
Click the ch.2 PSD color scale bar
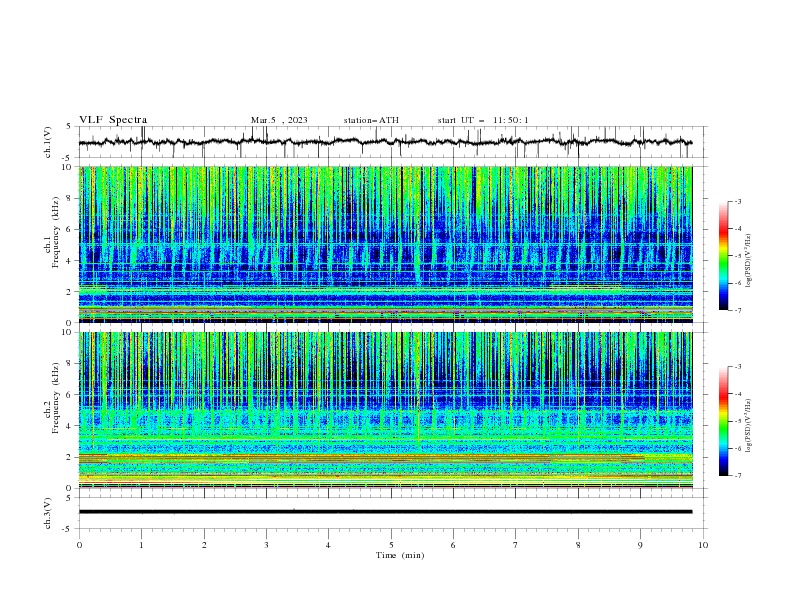pyautogui.click(x=723, y=421)
